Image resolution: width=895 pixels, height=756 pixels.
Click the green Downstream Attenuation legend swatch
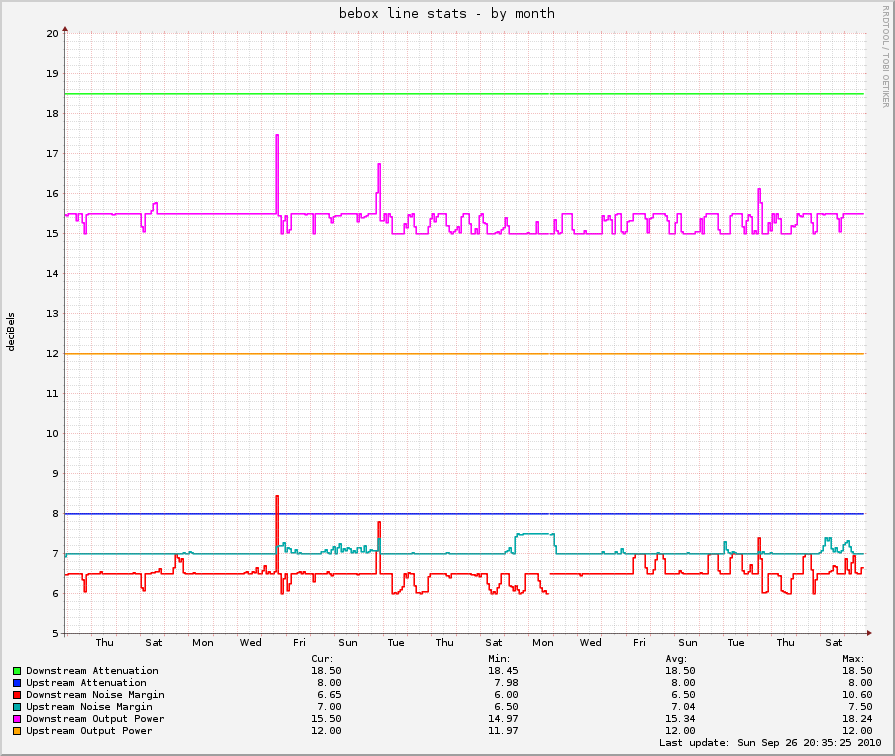pos(17,671)
